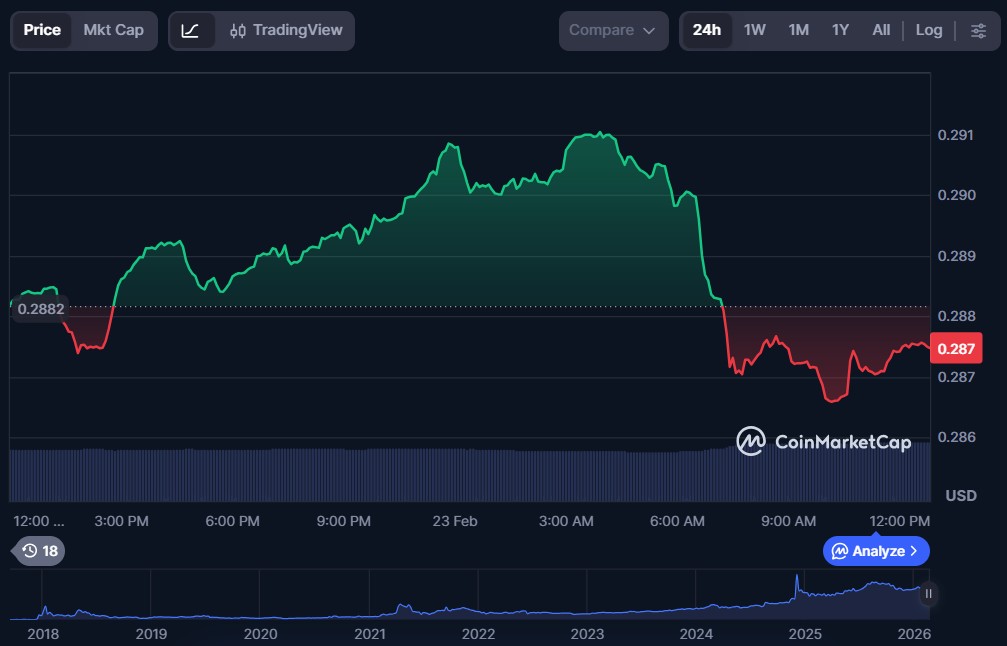This screenshot has width=1007, height=646.
Task: Click the pause handle on range navigator
Action: (x=928, y=594)
